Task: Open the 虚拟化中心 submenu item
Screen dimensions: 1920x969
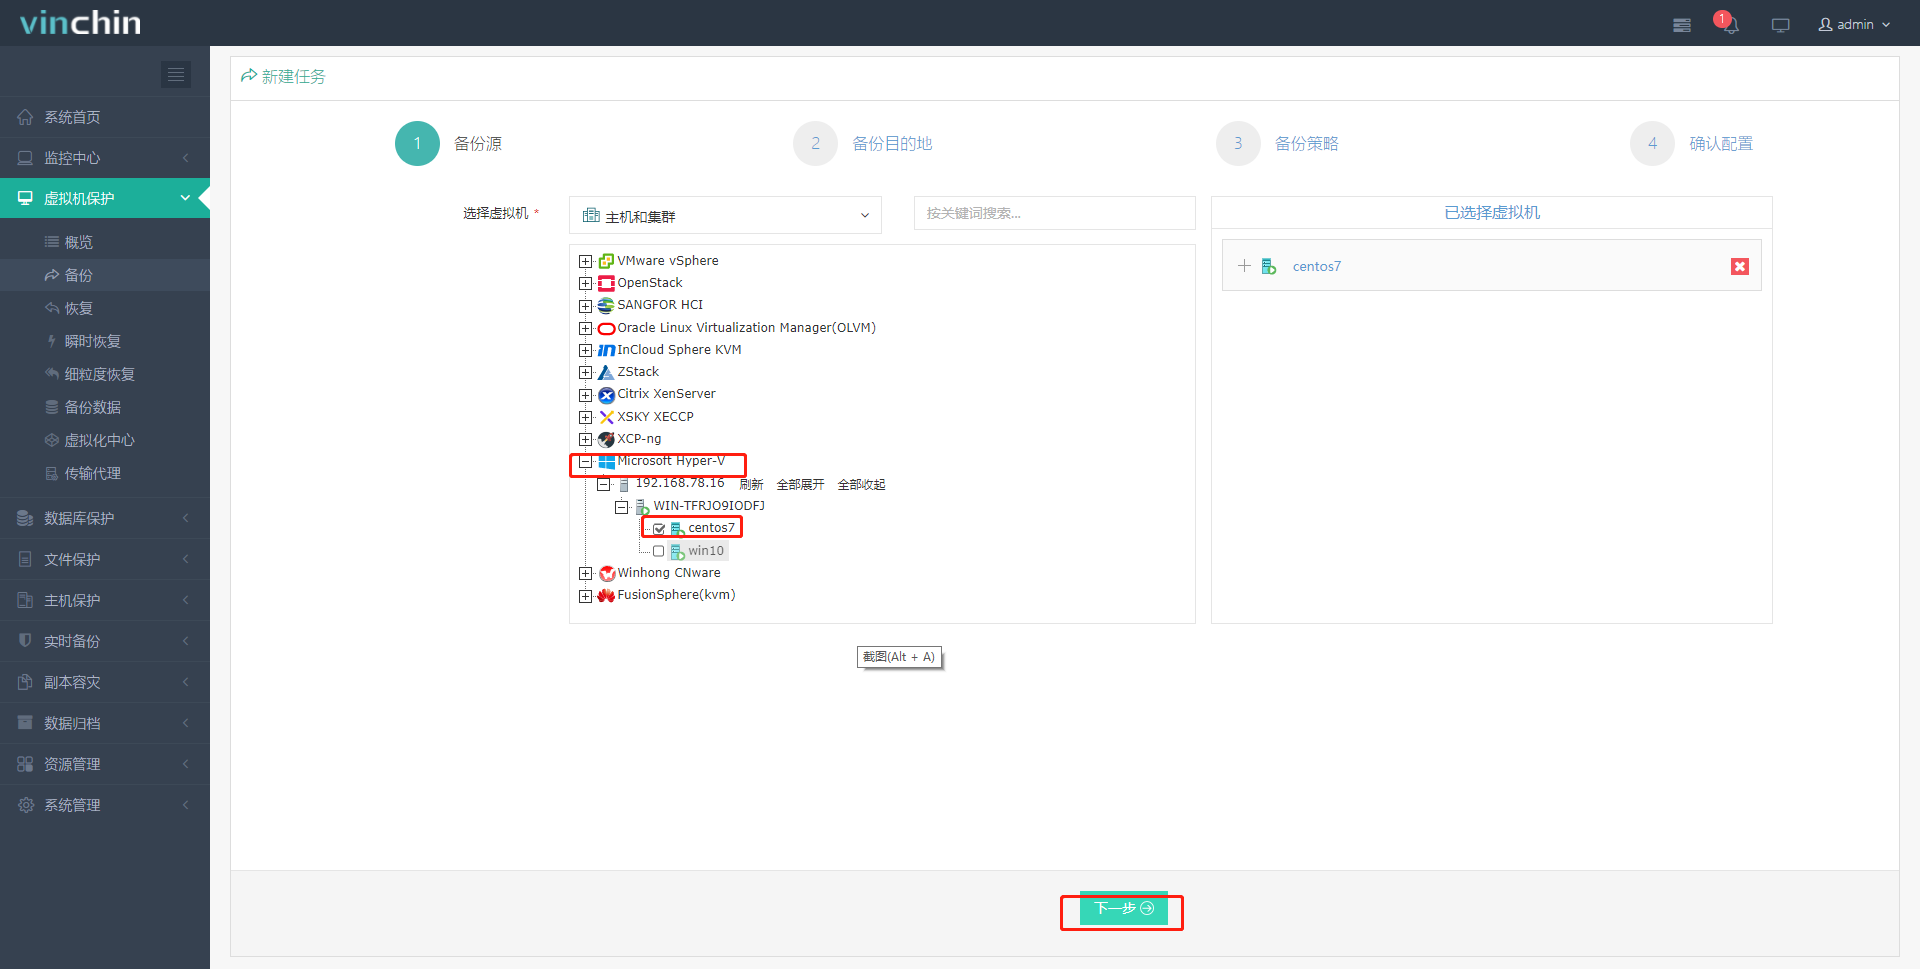Action: coord(105,440)
